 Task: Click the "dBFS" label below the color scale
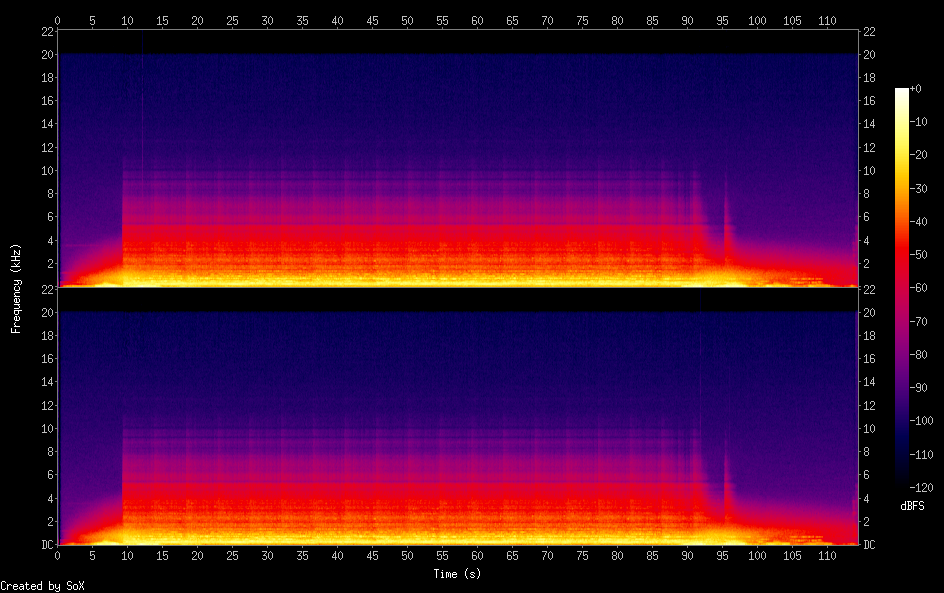(912, 507)
